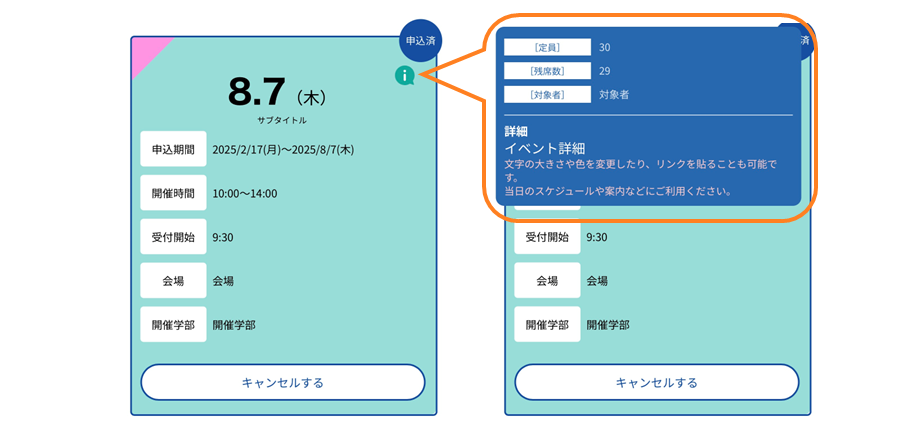
Task: Click the green info icon on the 8.7 card
Action: pos(405,75)
